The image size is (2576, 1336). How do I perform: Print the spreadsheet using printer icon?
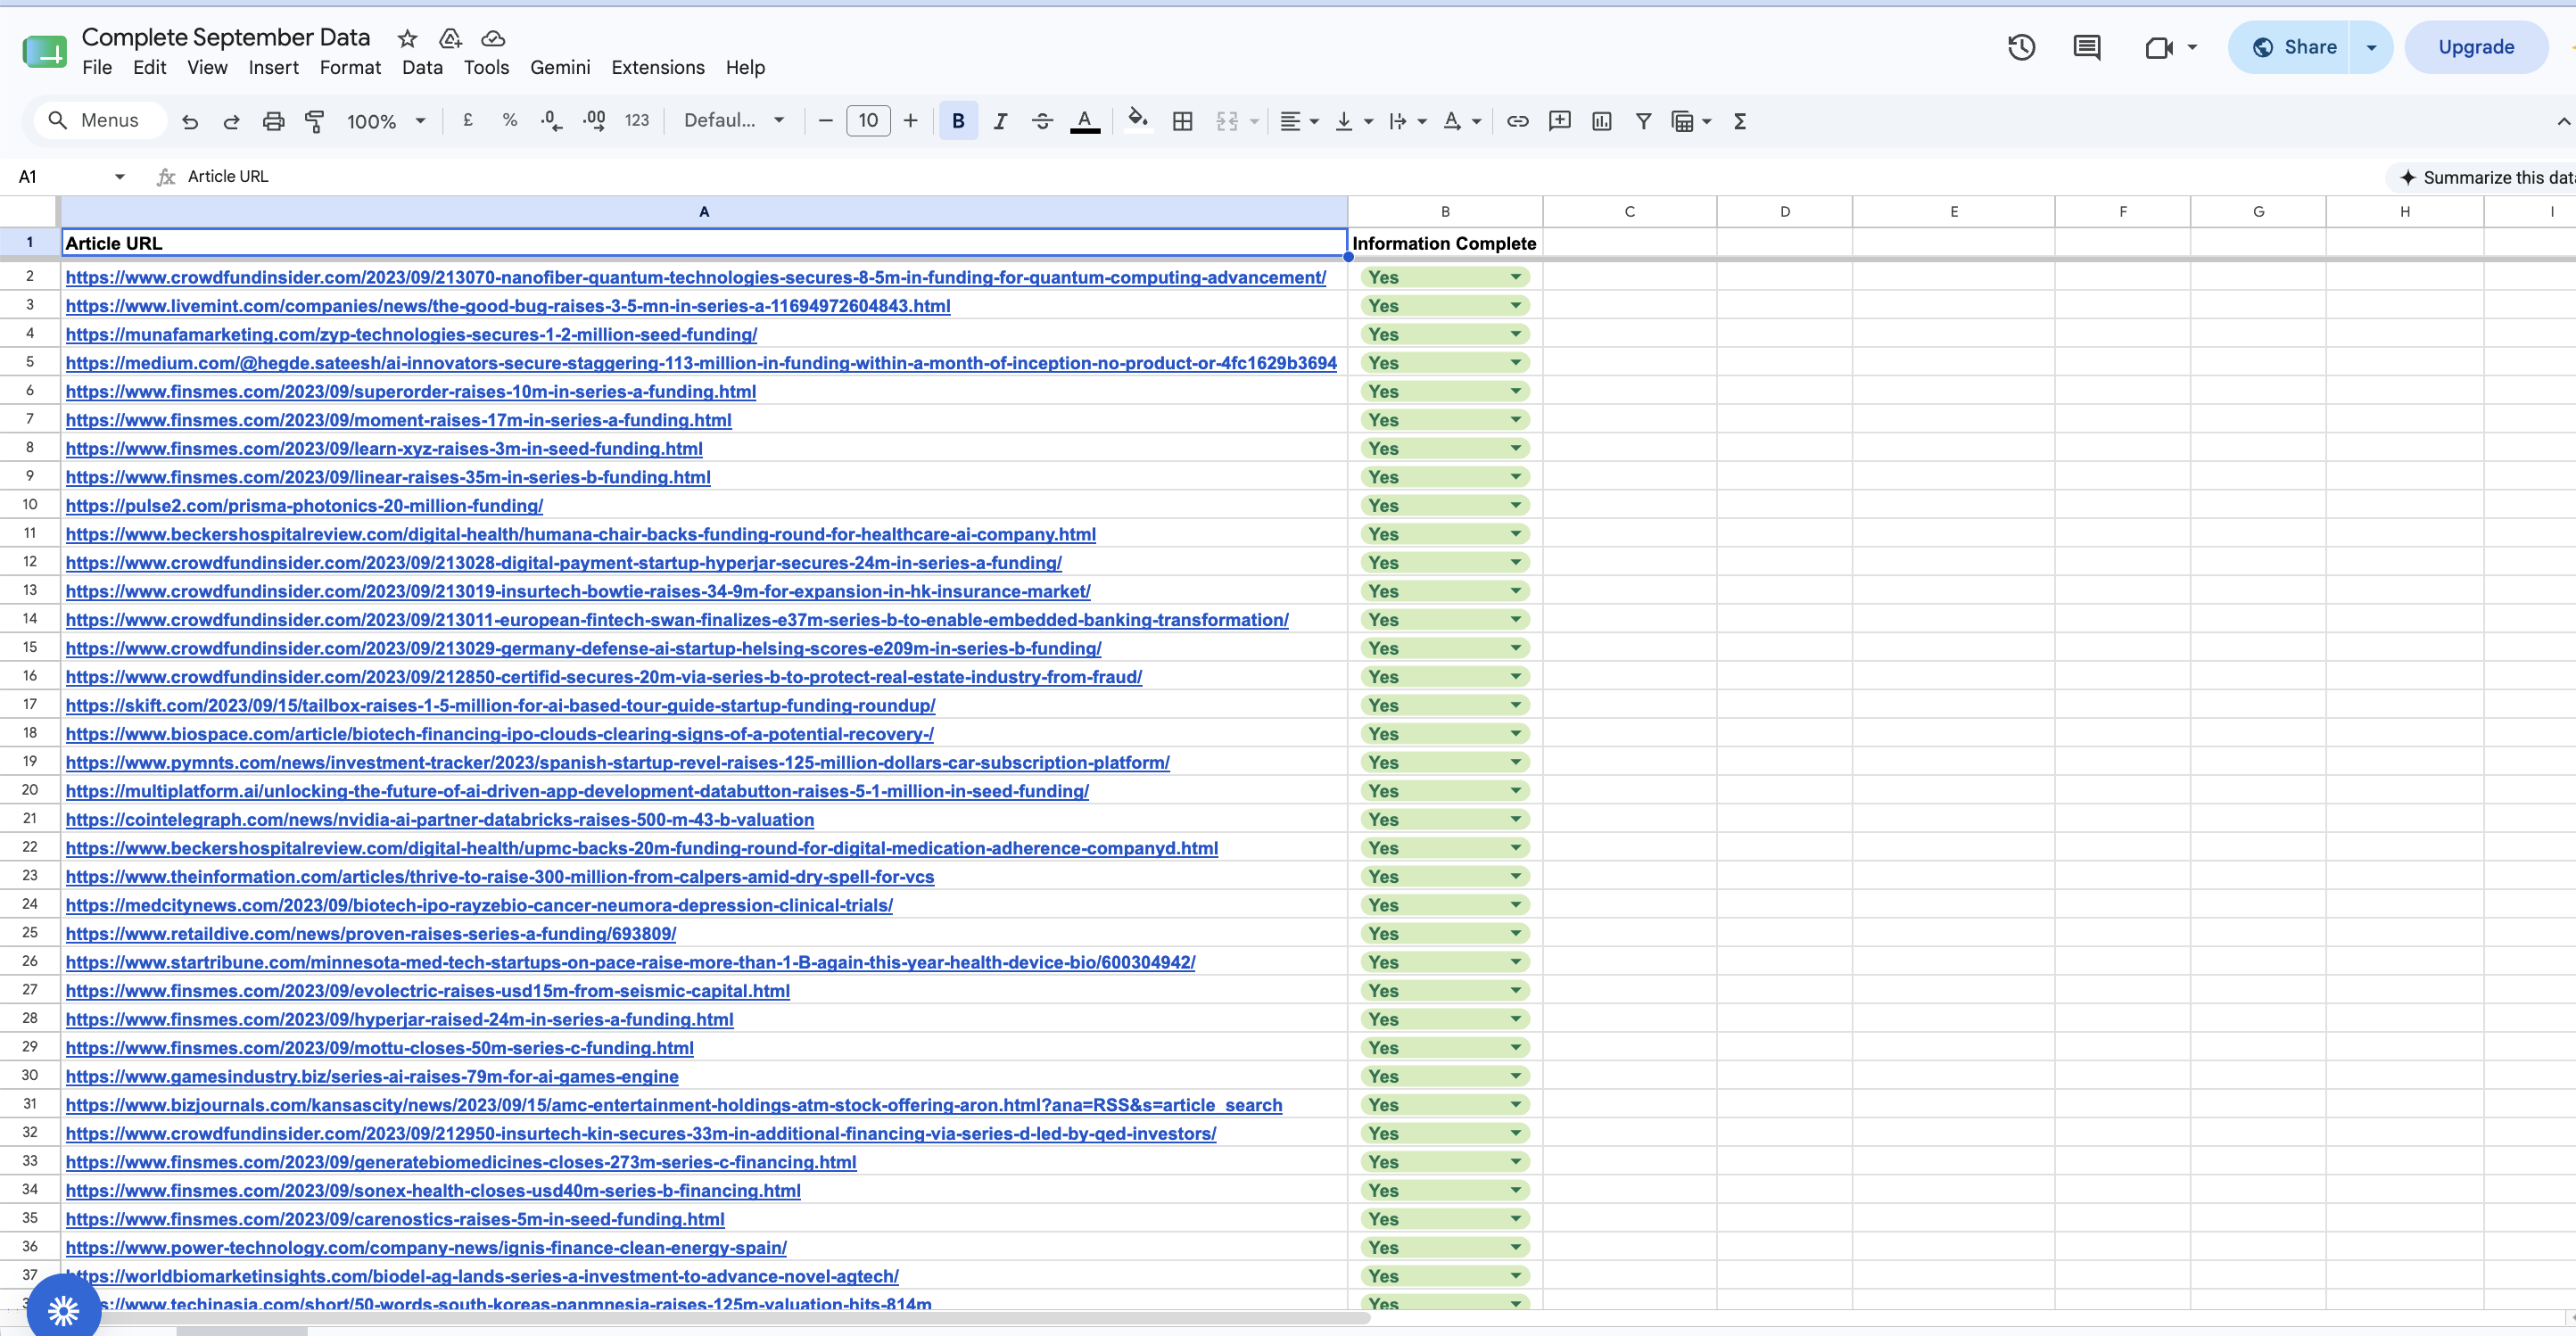tap(273, 121)
